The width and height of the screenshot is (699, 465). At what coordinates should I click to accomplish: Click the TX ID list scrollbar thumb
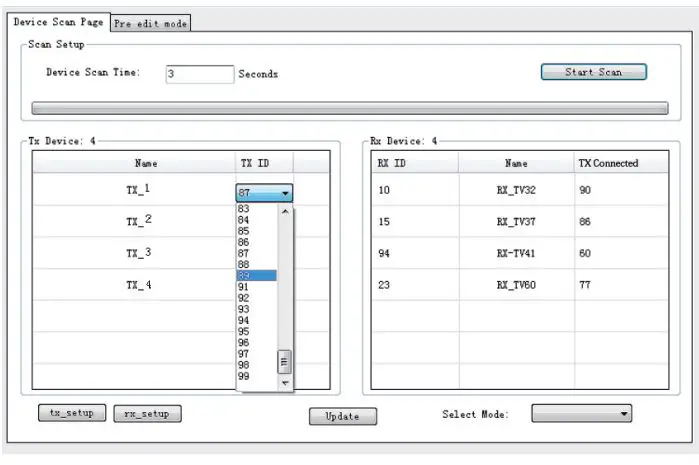pyautogui.click(x=284, y=362)
